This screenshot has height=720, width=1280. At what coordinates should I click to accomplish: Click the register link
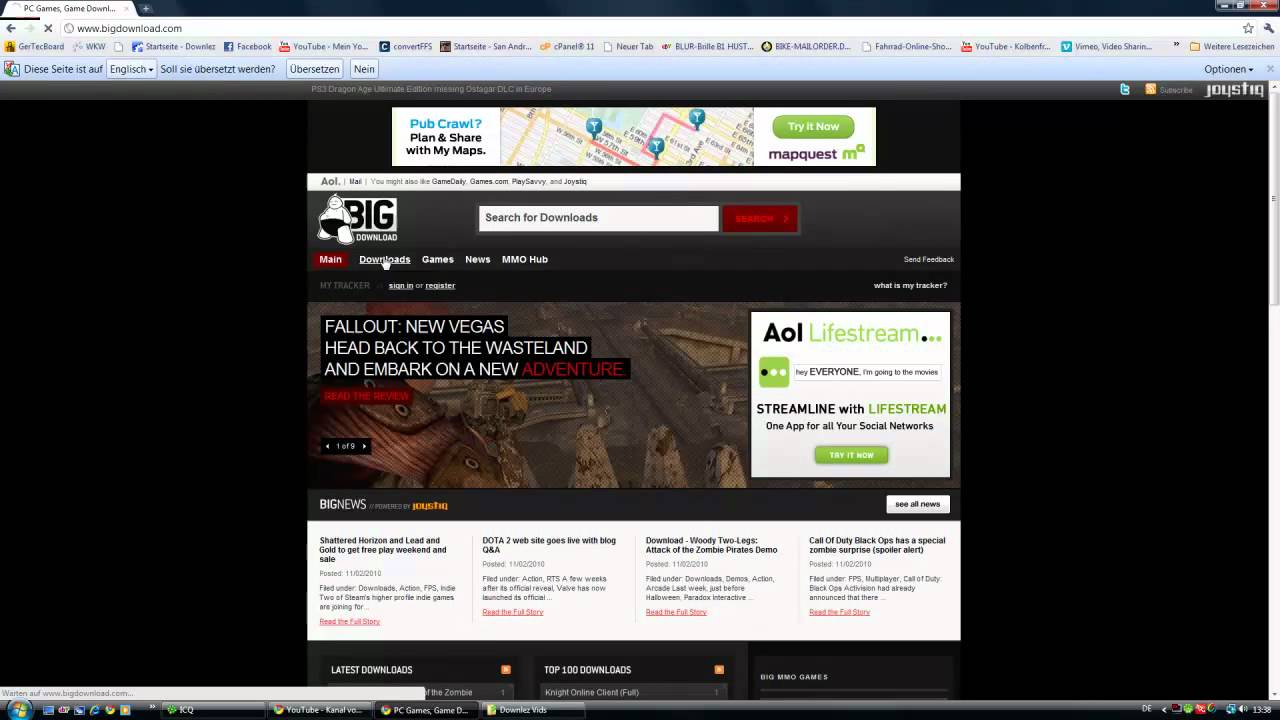pyautogui.click(x=440, y=286)
